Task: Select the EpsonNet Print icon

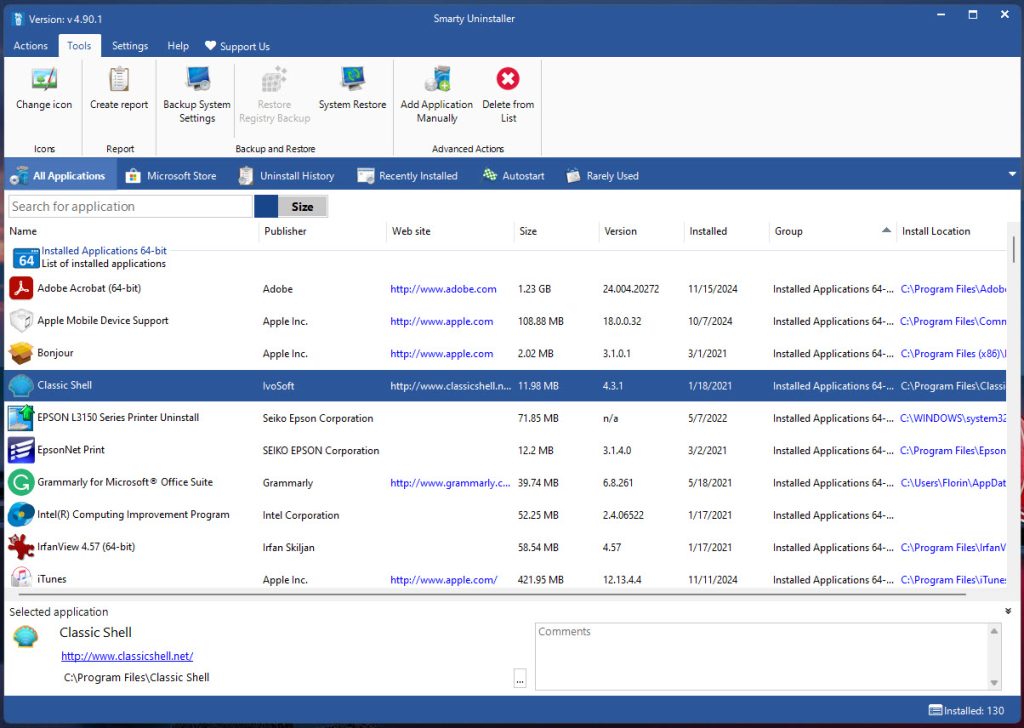Action: pyautogui.click(x=21, y=450)
